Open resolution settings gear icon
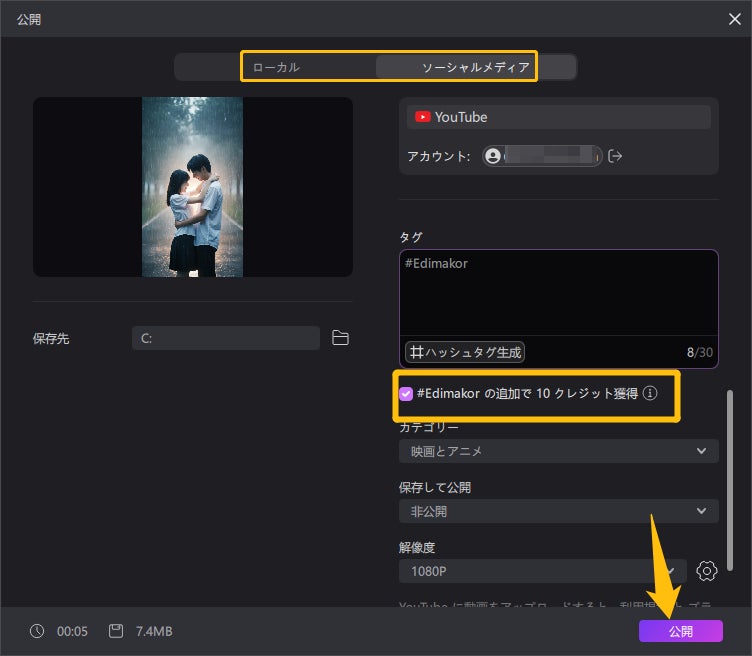This screenshot has width=752, height=656. (x=706, y=571)
